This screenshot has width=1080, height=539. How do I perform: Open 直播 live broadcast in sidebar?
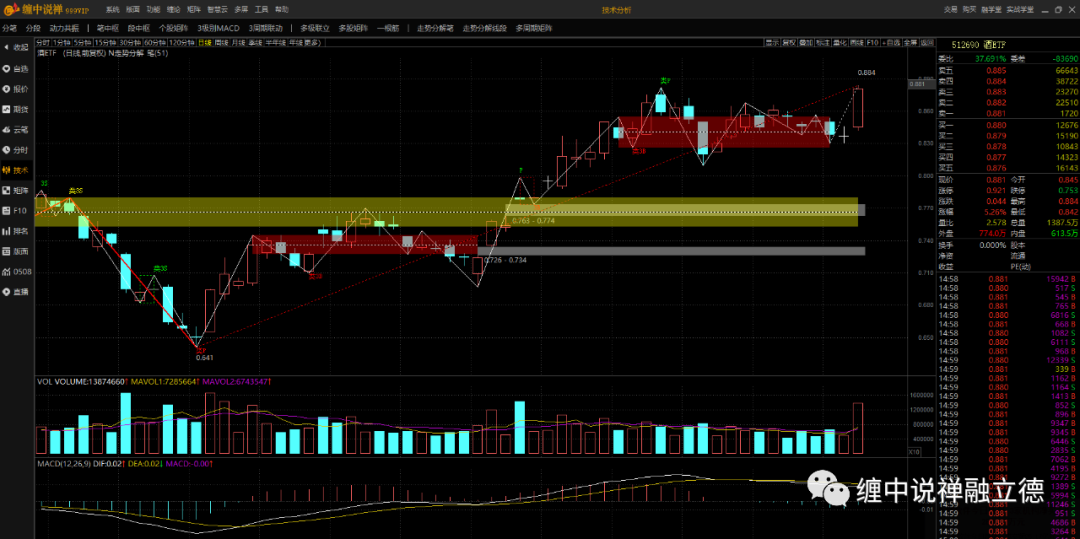pos(15,292)
